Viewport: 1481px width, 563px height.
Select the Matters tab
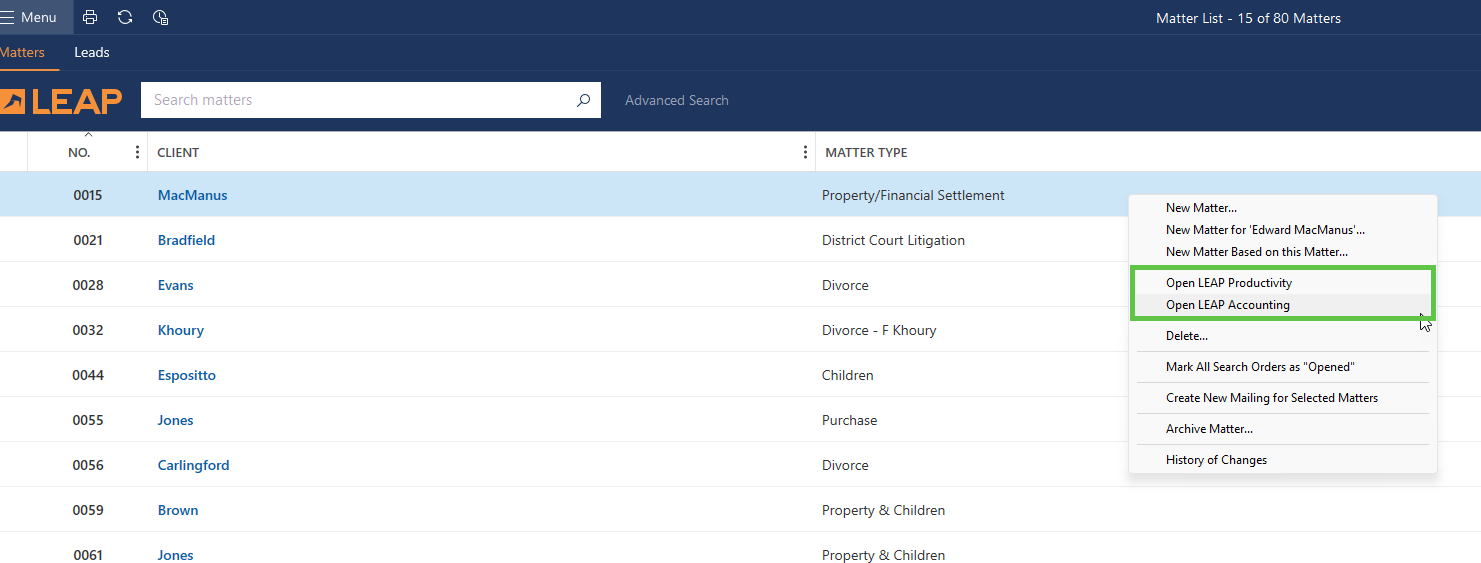click(23, 52)
